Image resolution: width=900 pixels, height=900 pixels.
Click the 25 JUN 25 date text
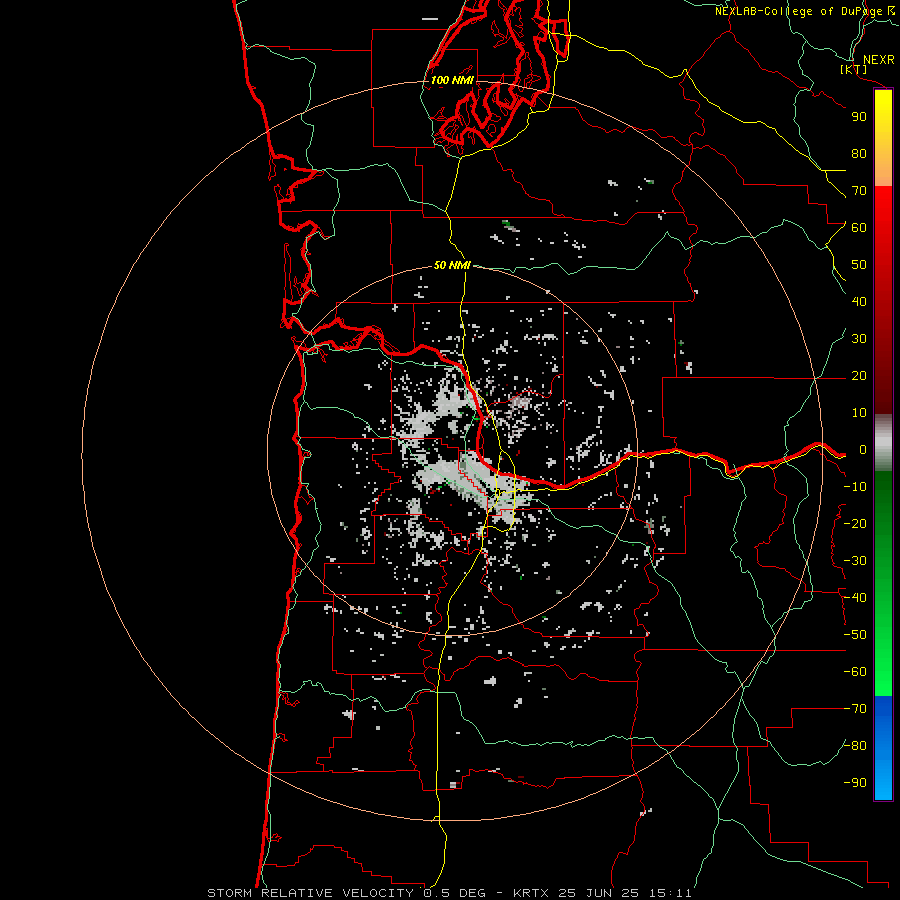tap(599, 893)
